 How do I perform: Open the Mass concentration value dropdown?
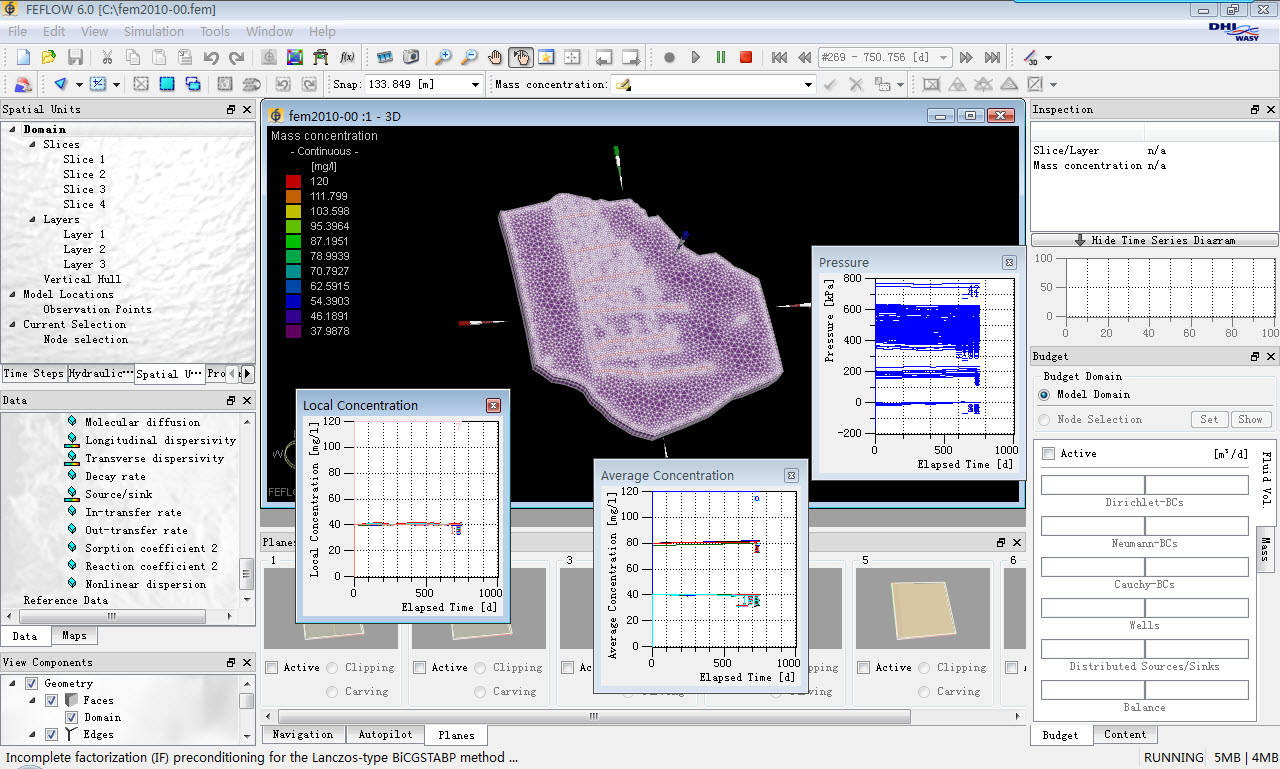(808, 85)
